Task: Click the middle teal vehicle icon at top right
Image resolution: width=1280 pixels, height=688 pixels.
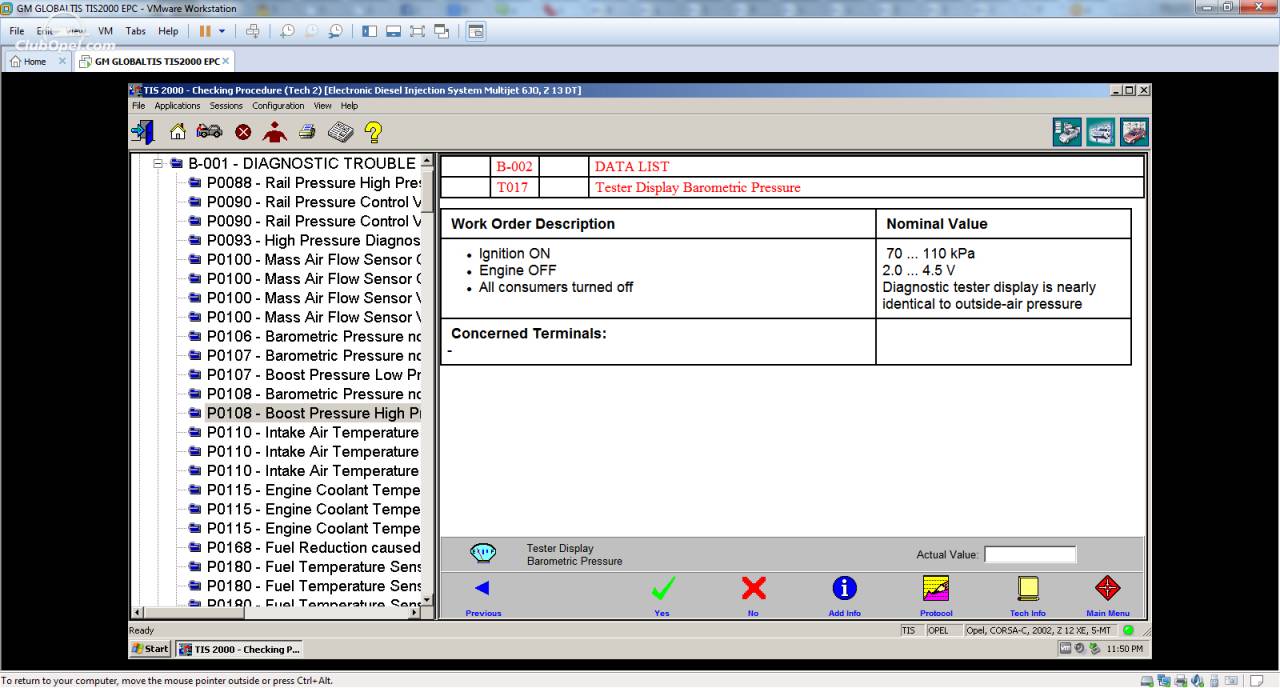Action: [x=1101, y=132]
